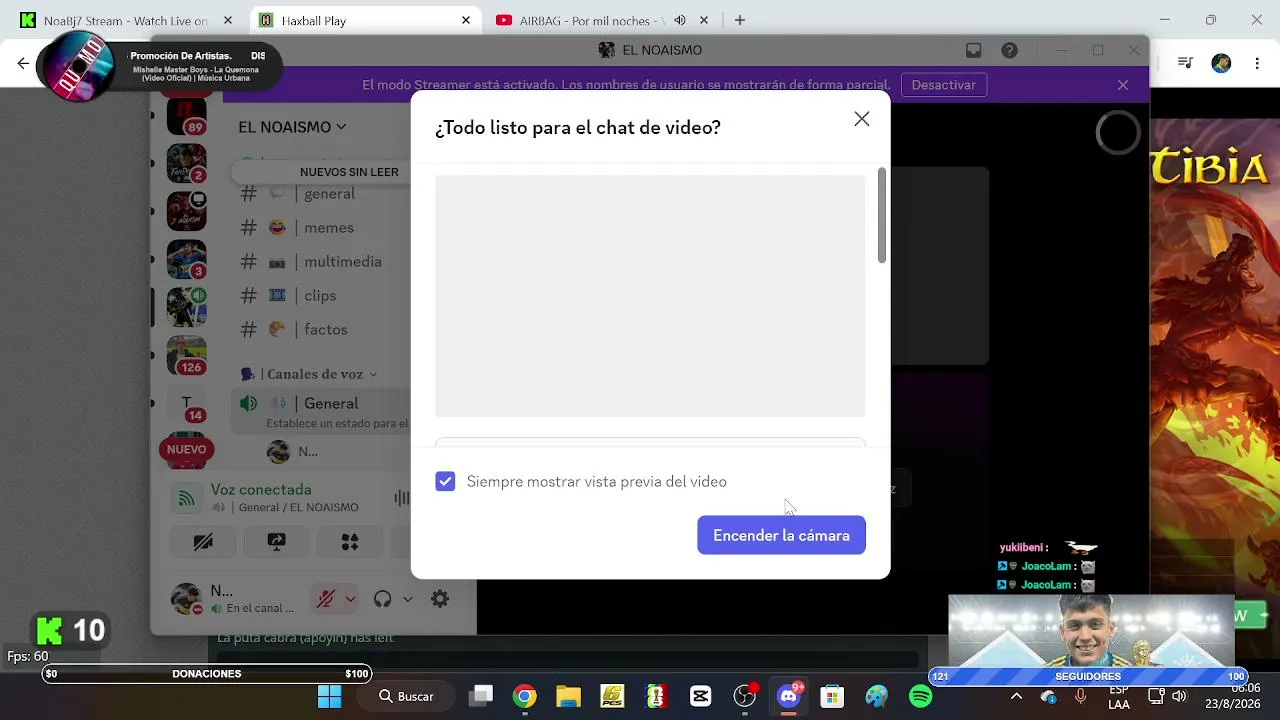Turn on the camera with Encender la cámara
Image resolution: width=1280 pixels, height=720 pixels.
781,535
